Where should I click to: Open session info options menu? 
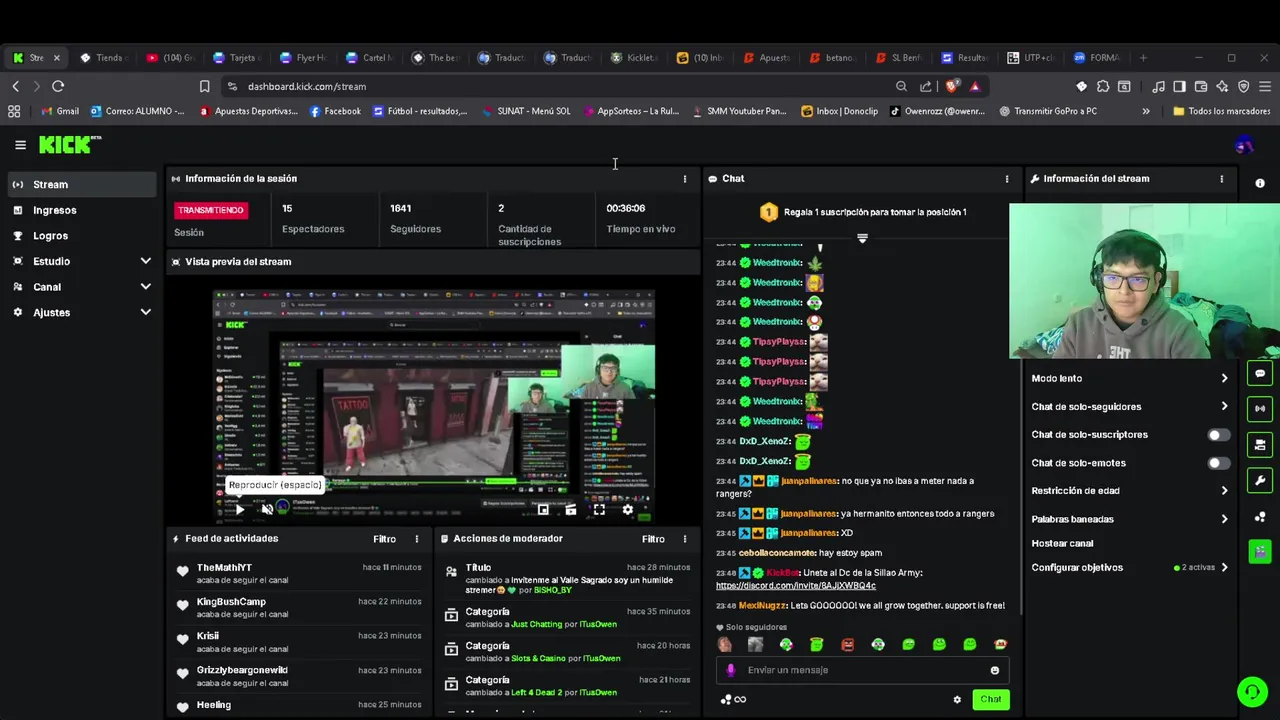685,179
